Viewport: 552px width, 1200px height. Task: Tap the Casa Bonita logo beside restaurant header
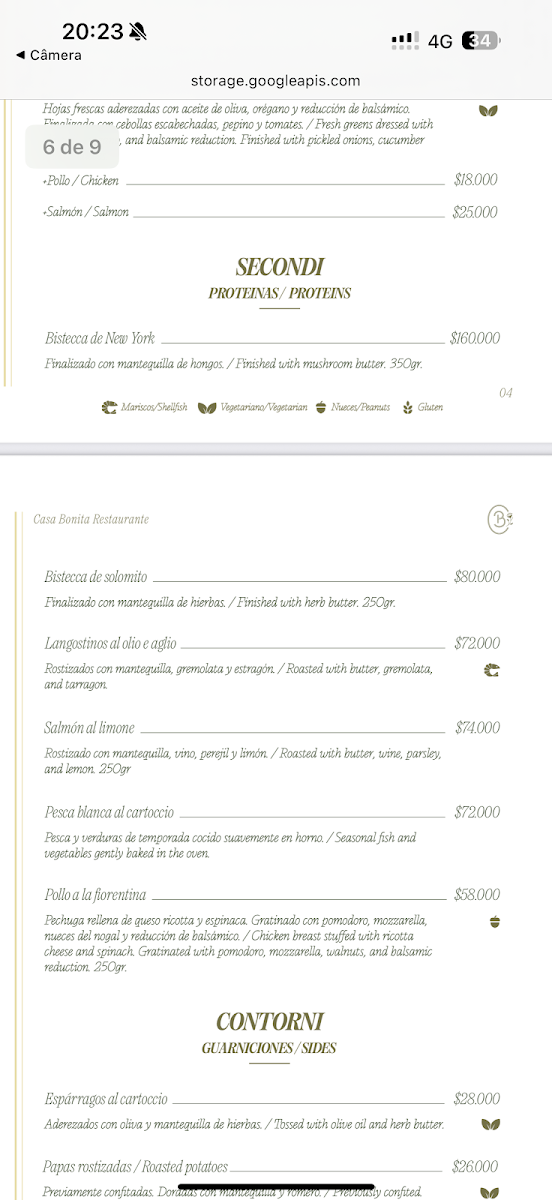coord(499,519)
